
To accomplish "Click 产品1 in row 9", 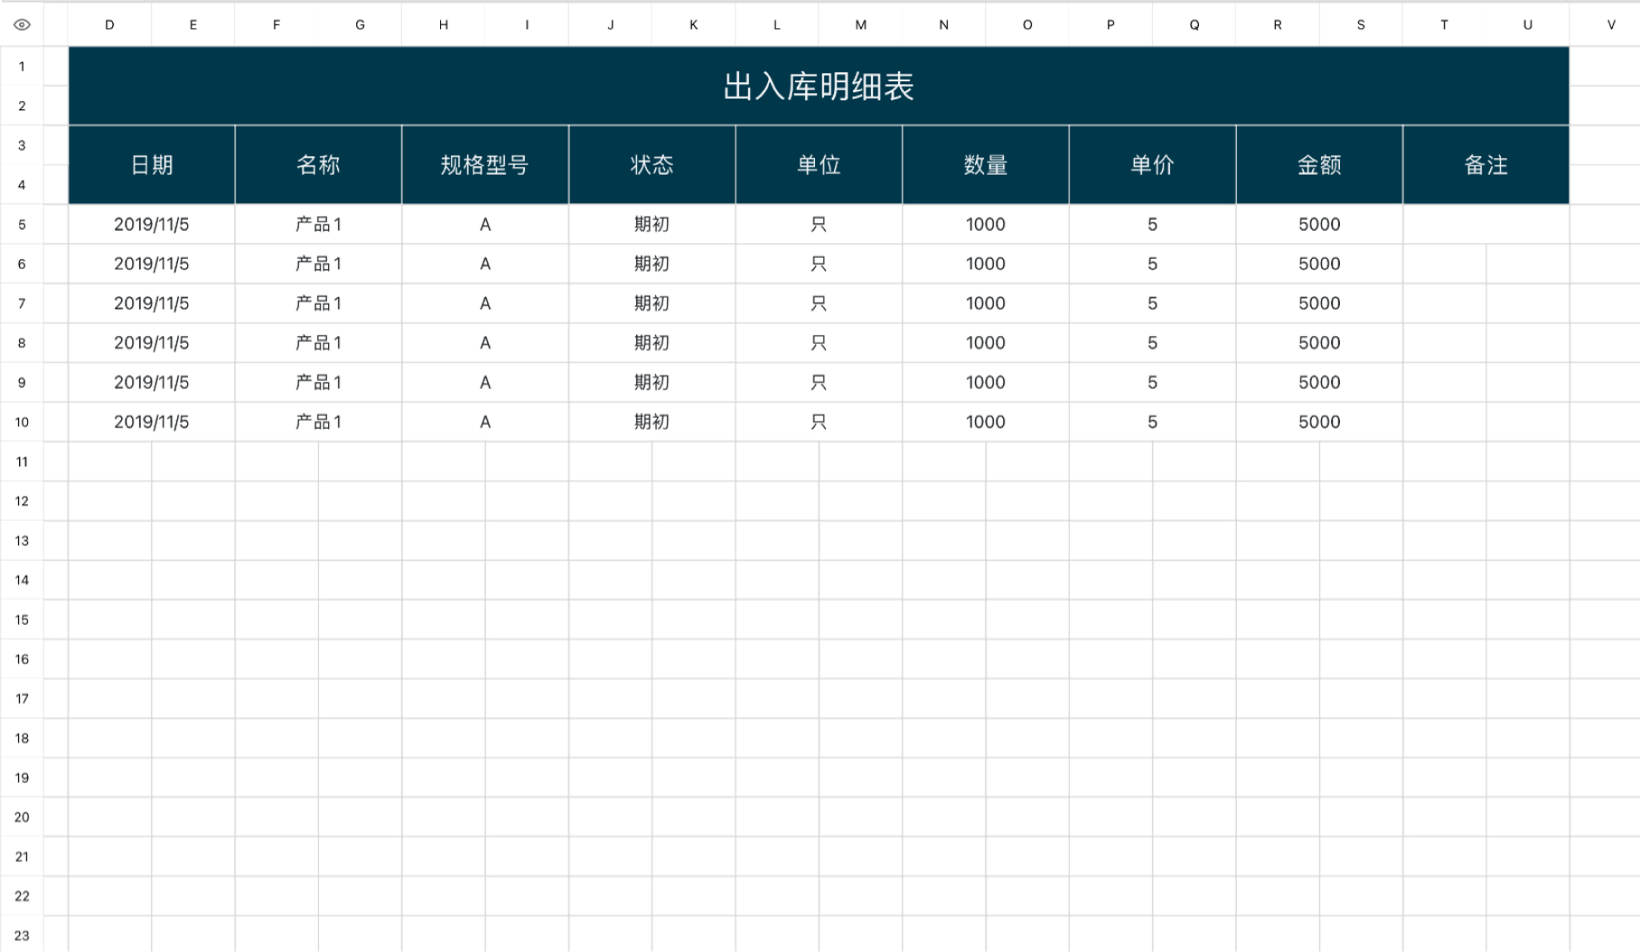I will coord(318,382).
